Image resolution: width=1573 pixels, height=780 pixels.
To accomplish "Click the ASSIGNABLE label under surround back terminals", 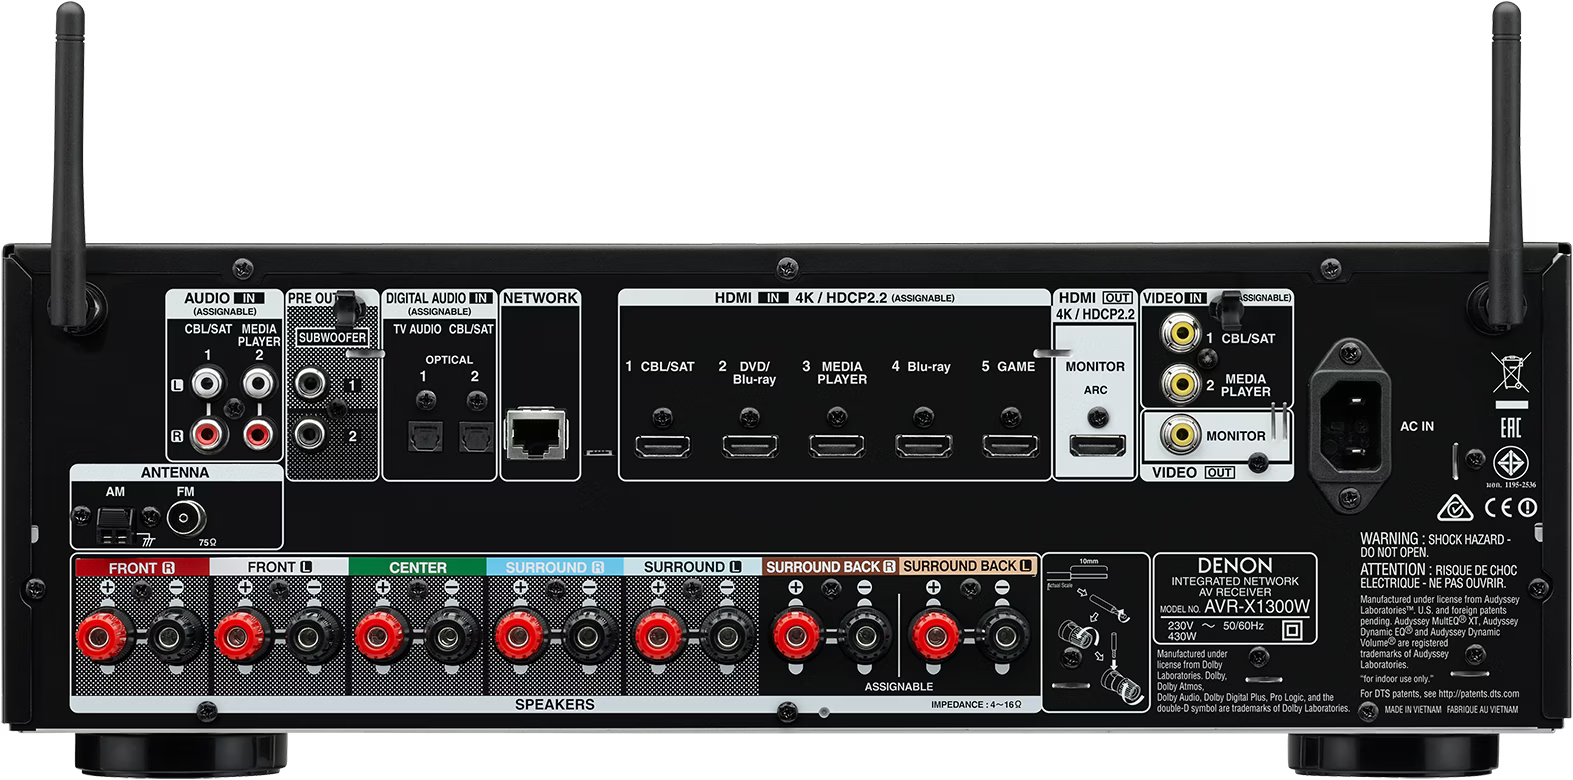I will (x=899, y=687).
